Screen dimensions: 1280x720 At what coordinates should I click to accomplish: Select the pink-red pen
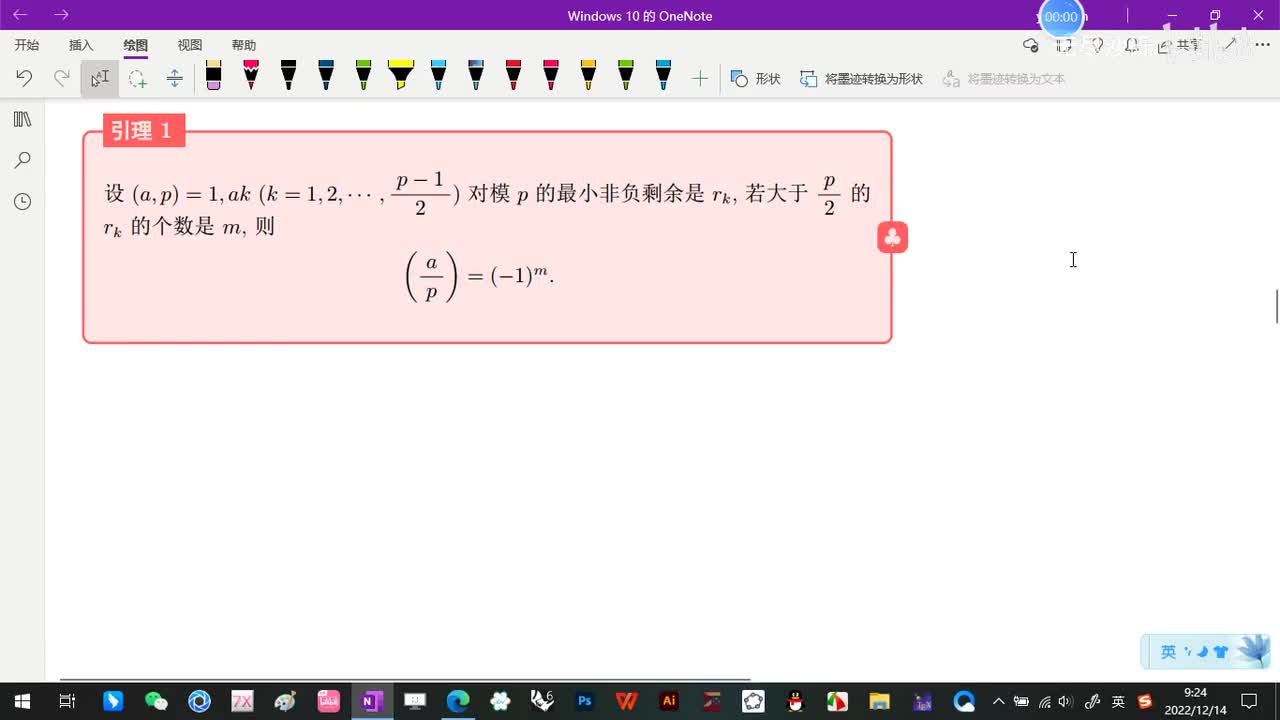pos(551,76)
